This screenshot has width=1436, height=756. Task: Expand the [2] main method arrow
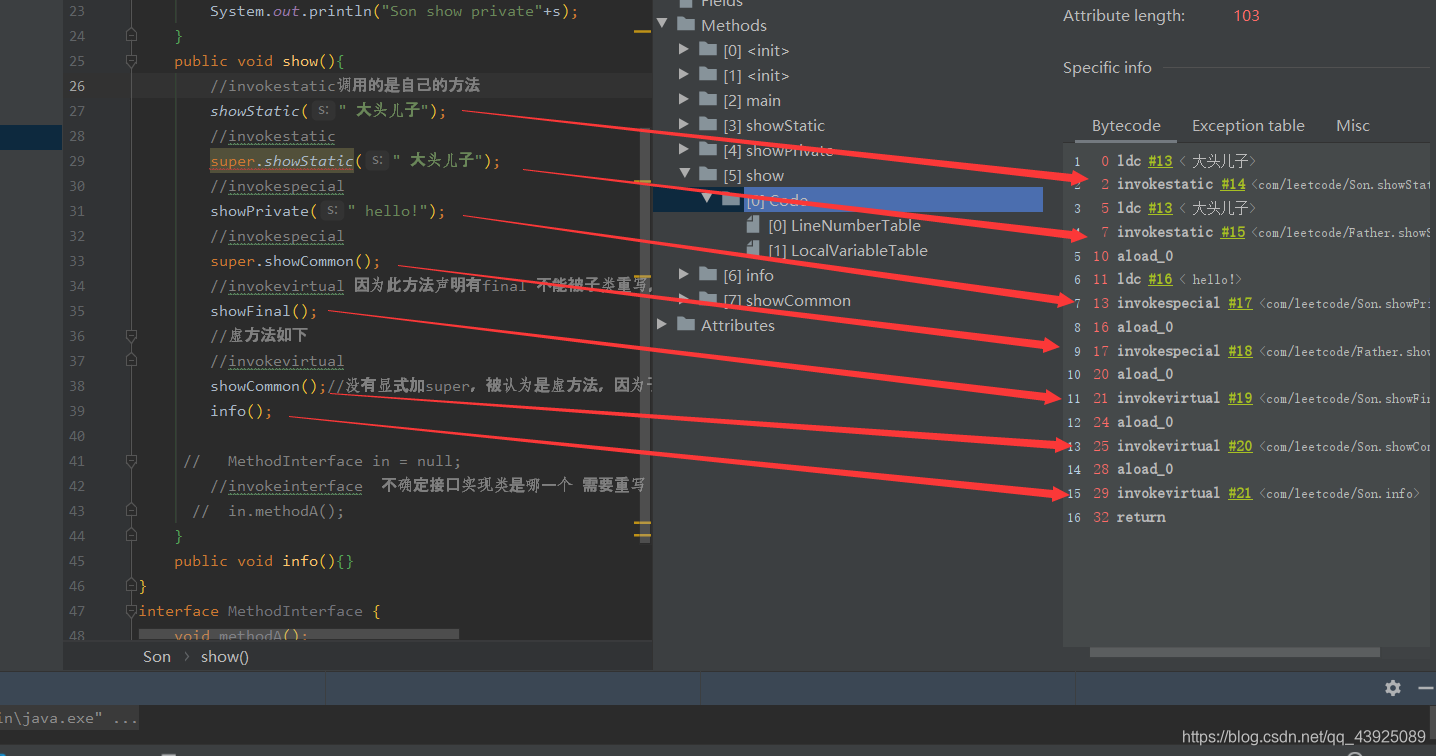[x=684, y=100]
